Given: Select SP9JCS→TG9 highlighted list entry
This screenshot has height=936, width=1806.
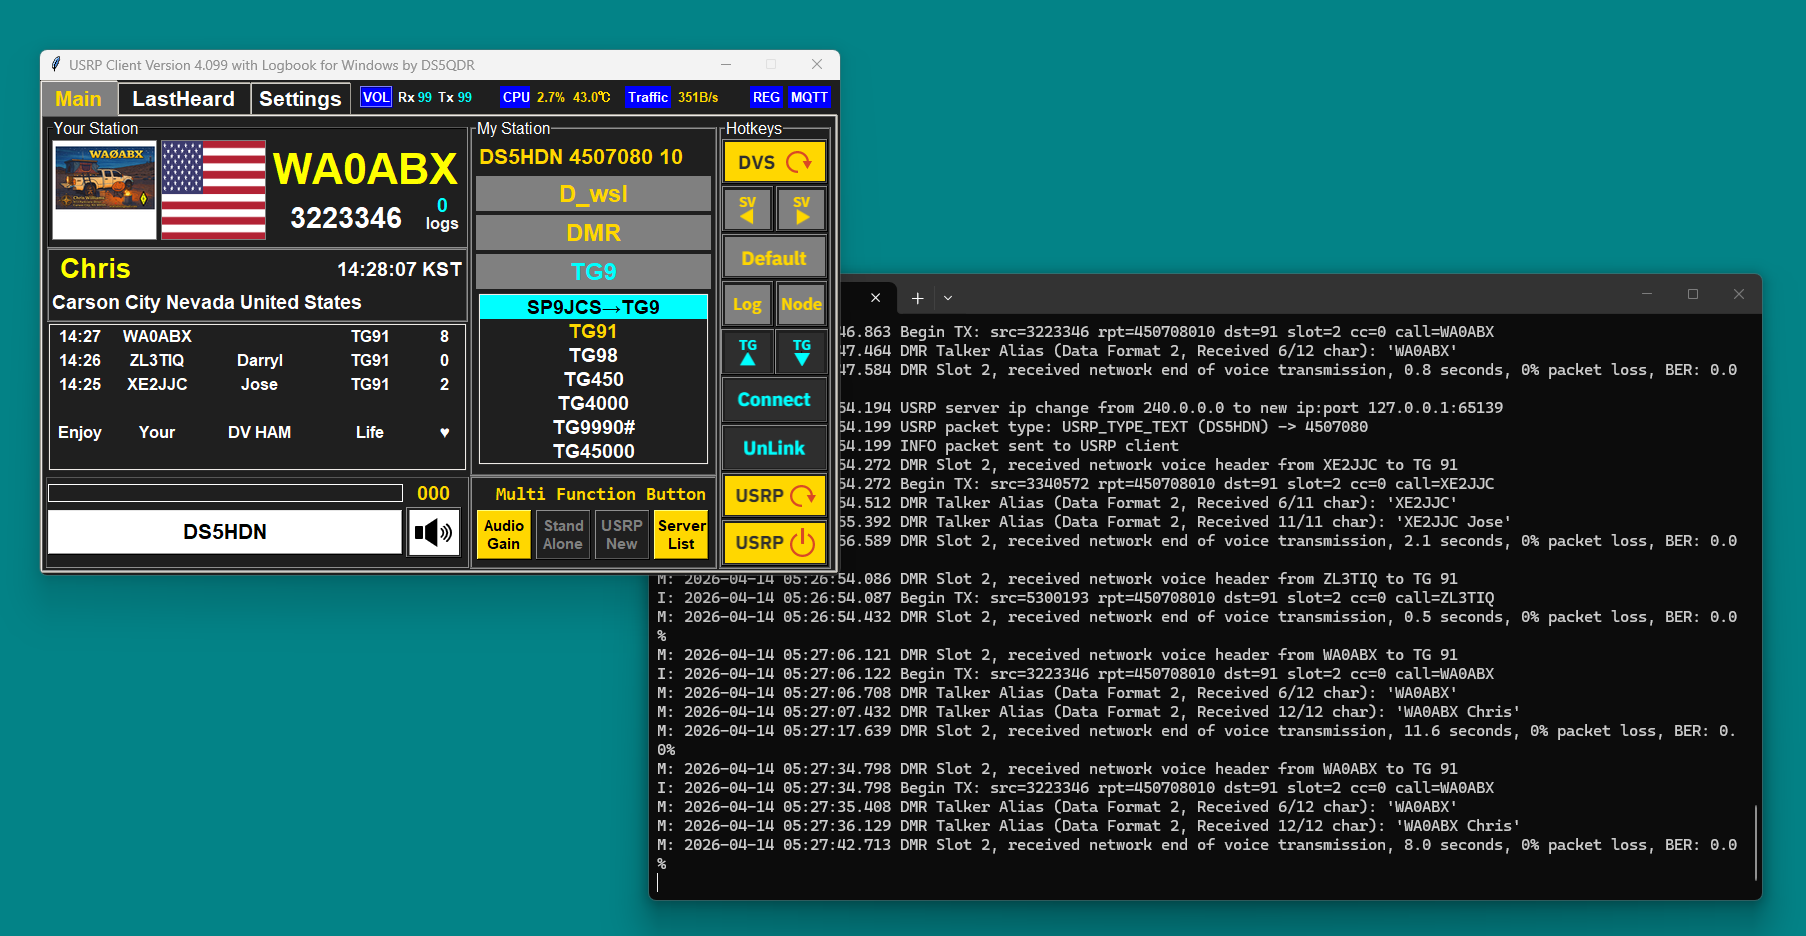Looking at the screenshot, I should [593, 307].
